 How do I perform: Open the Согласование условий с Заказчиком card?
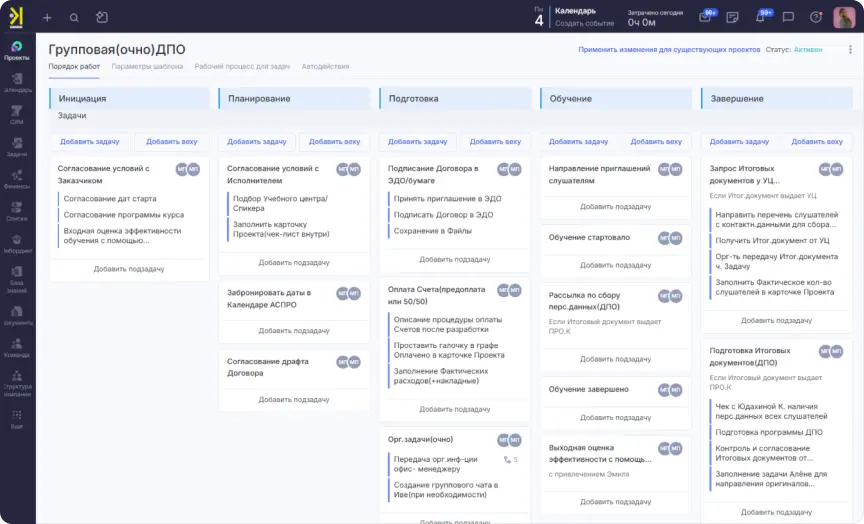click(x=103, y=174)
